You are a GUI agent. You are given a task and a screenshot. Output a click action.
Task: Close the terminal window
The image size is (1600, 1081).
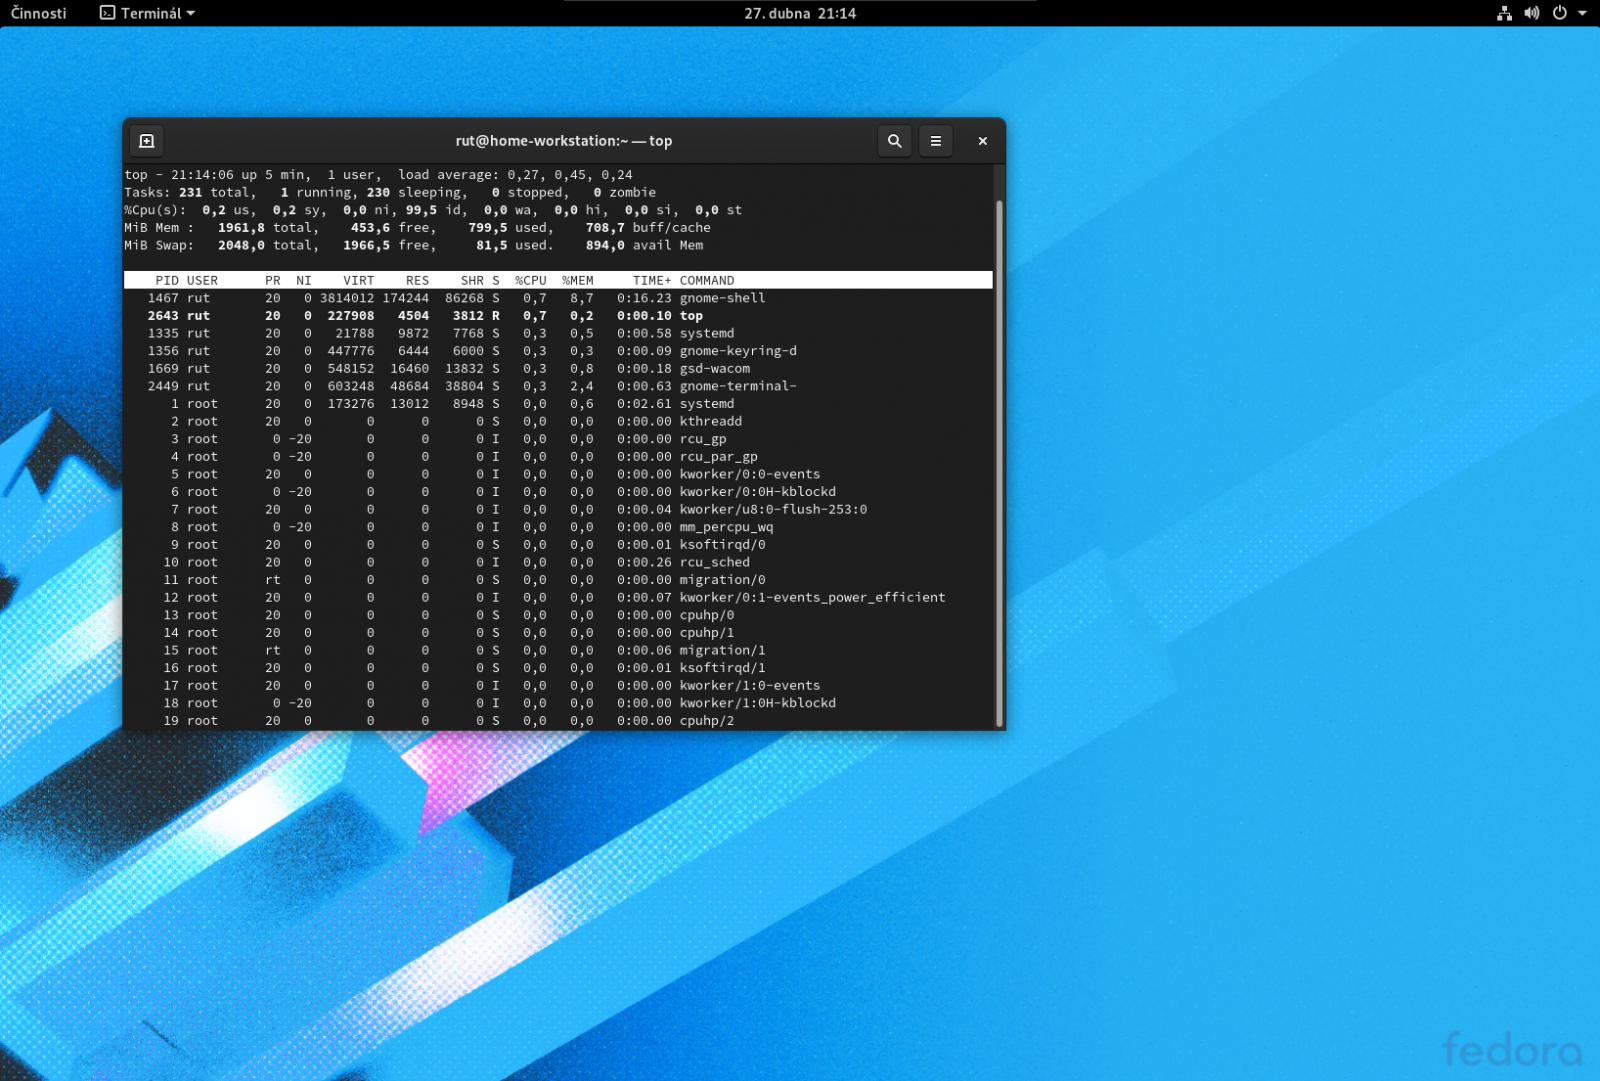tap(981, 141)
